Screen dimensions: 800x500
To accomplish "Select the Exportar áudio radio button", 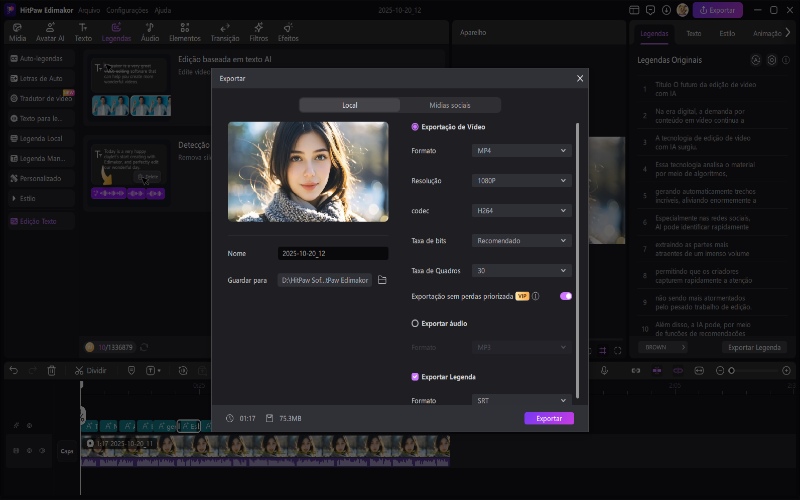I will click(x=416, y=323).
